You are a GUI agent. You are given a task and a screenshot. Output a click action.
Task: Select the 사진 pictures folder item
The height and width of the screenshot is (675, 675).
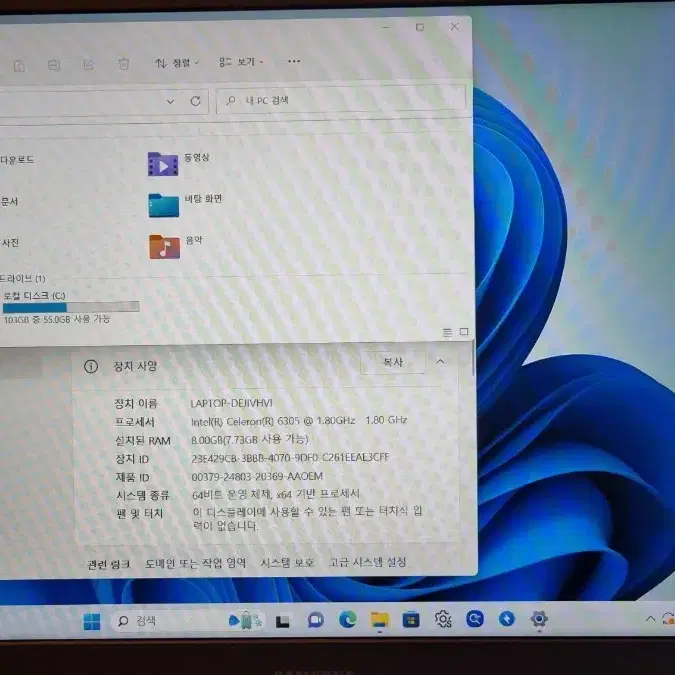point(10,243)
